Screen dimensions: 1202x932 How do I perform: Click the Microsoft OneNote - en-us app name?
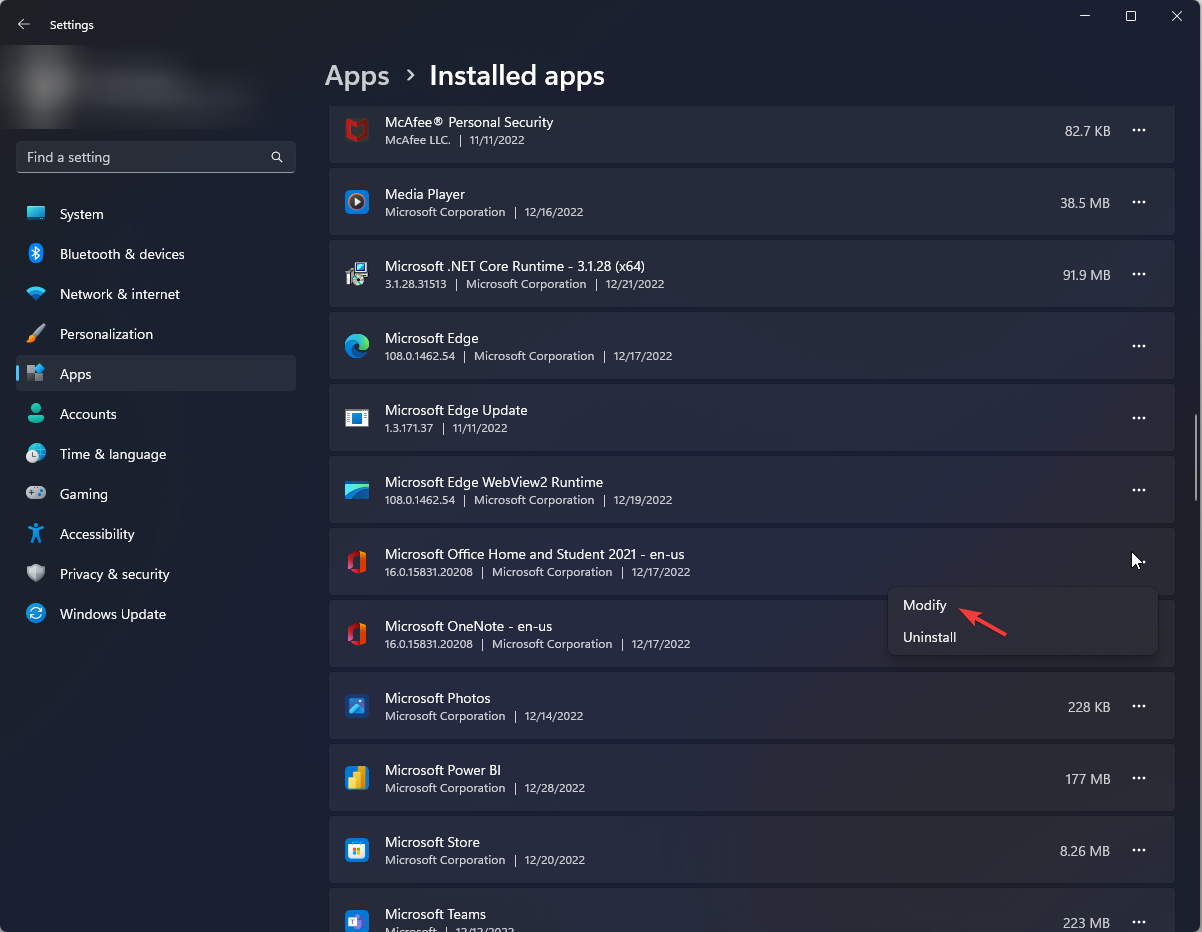(468, 626)
